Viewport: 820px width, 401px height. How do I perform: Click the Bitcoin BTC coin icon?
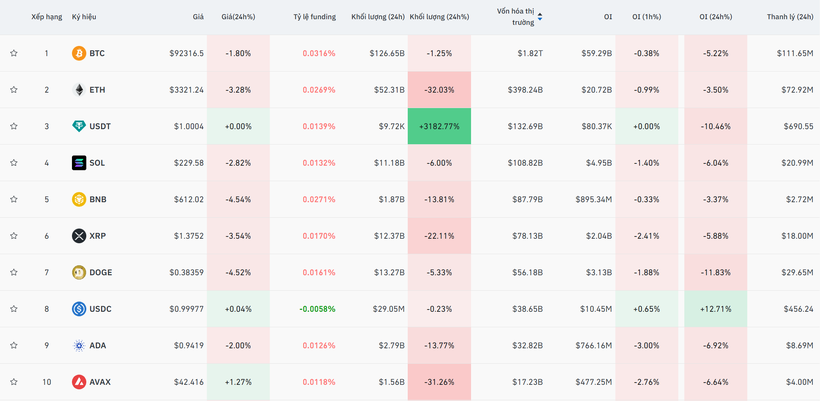[79, 53]
